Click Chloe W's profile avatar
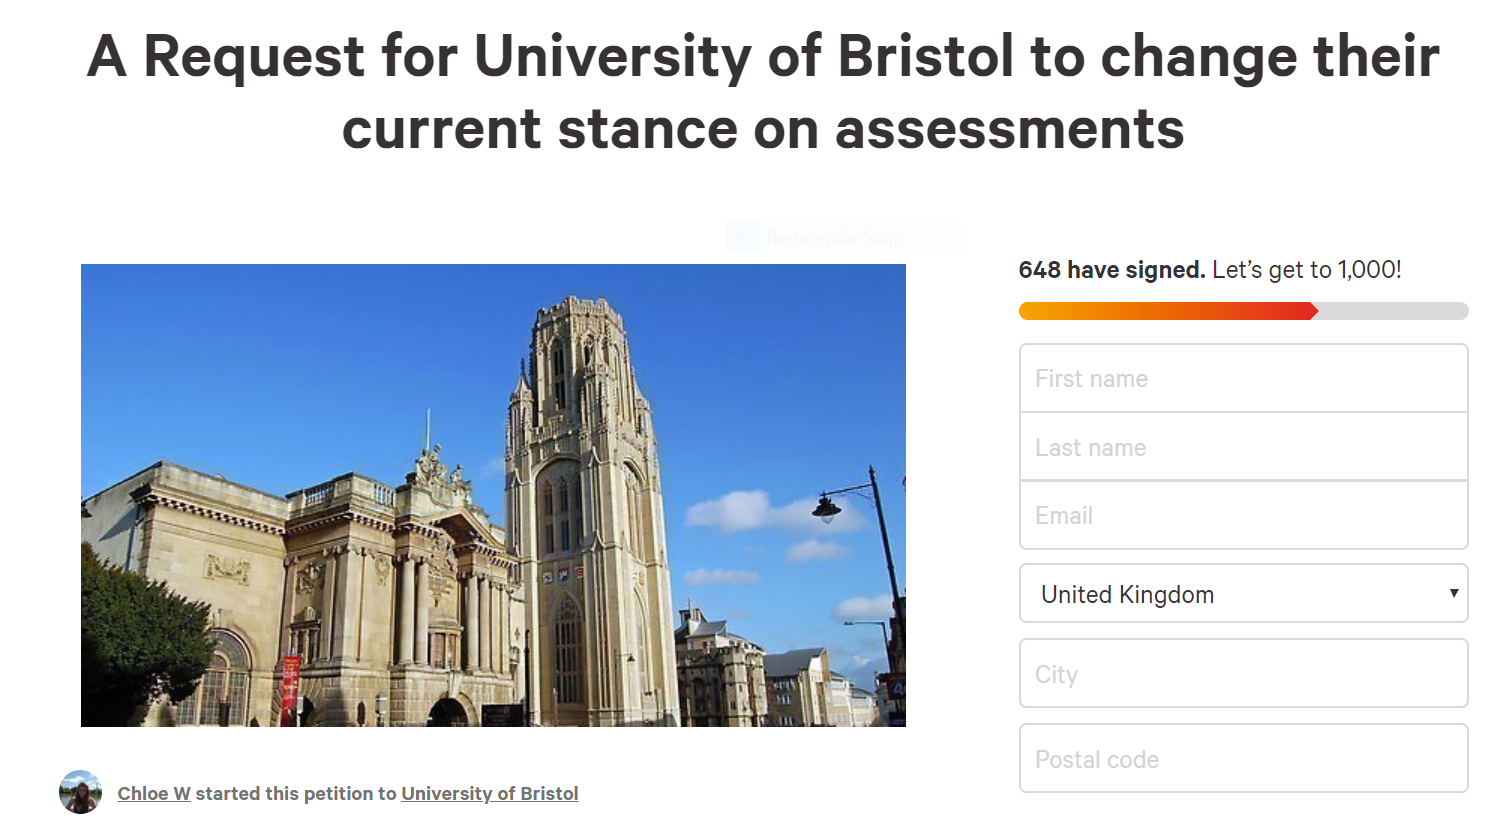The image size is (1495, 819). point(80,792)
